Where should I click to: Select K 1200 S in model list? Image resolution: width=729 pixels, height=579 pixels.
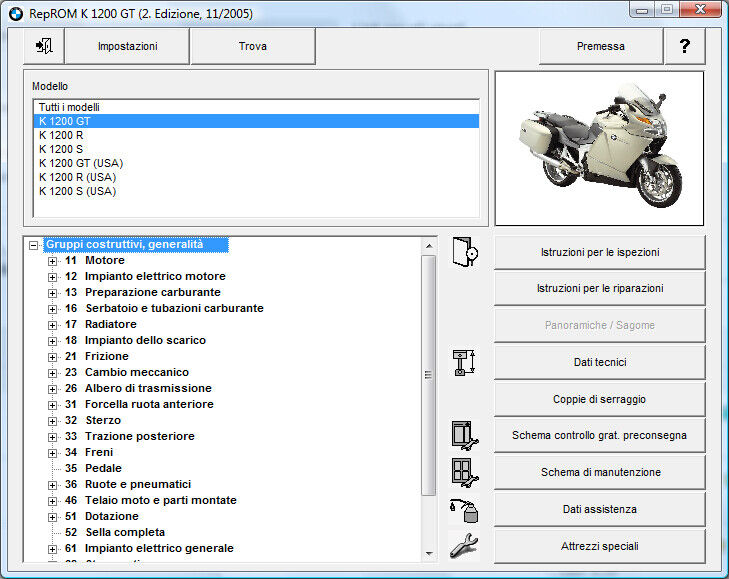point(61,149)
